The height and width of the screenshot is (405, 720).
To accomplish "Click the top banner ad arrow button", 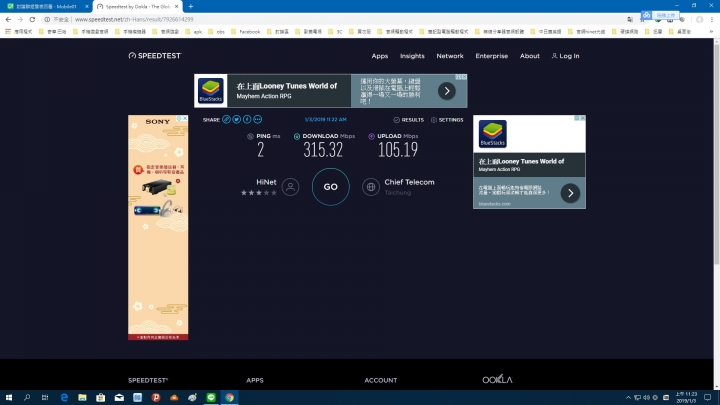I will point(446,91).
